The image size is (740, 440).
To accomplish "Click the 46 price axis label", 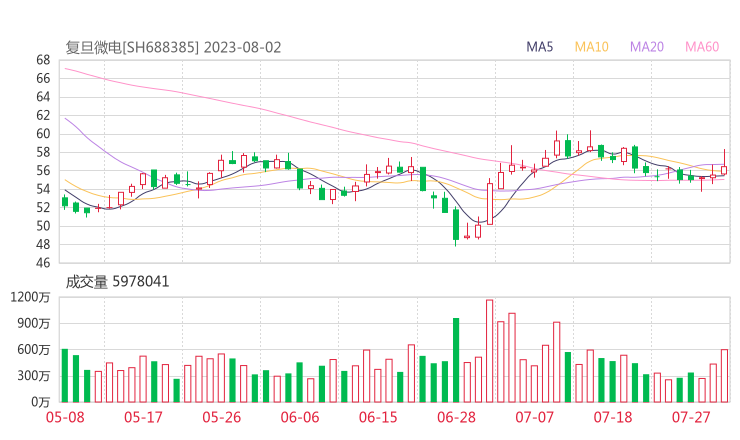I will pyautogui.click(x=43, y=263).
